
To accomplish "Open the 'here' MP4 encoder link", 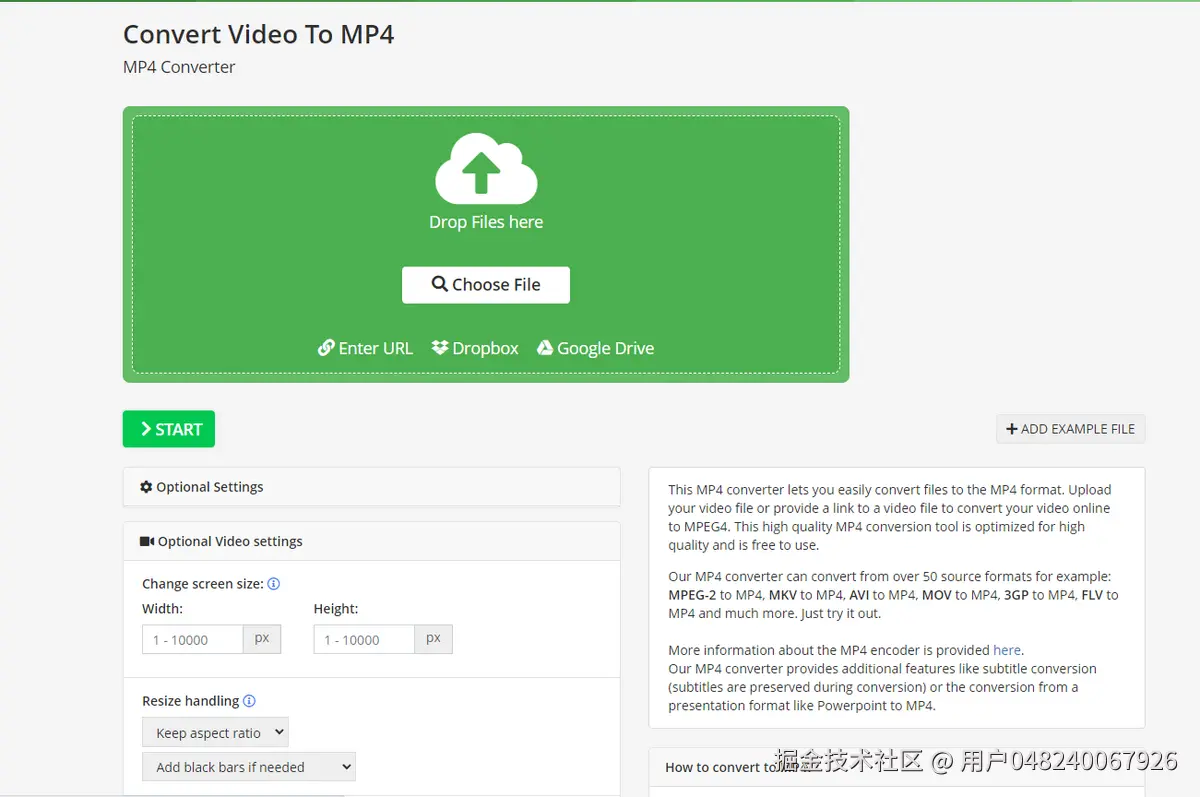I will point(1007,650).
